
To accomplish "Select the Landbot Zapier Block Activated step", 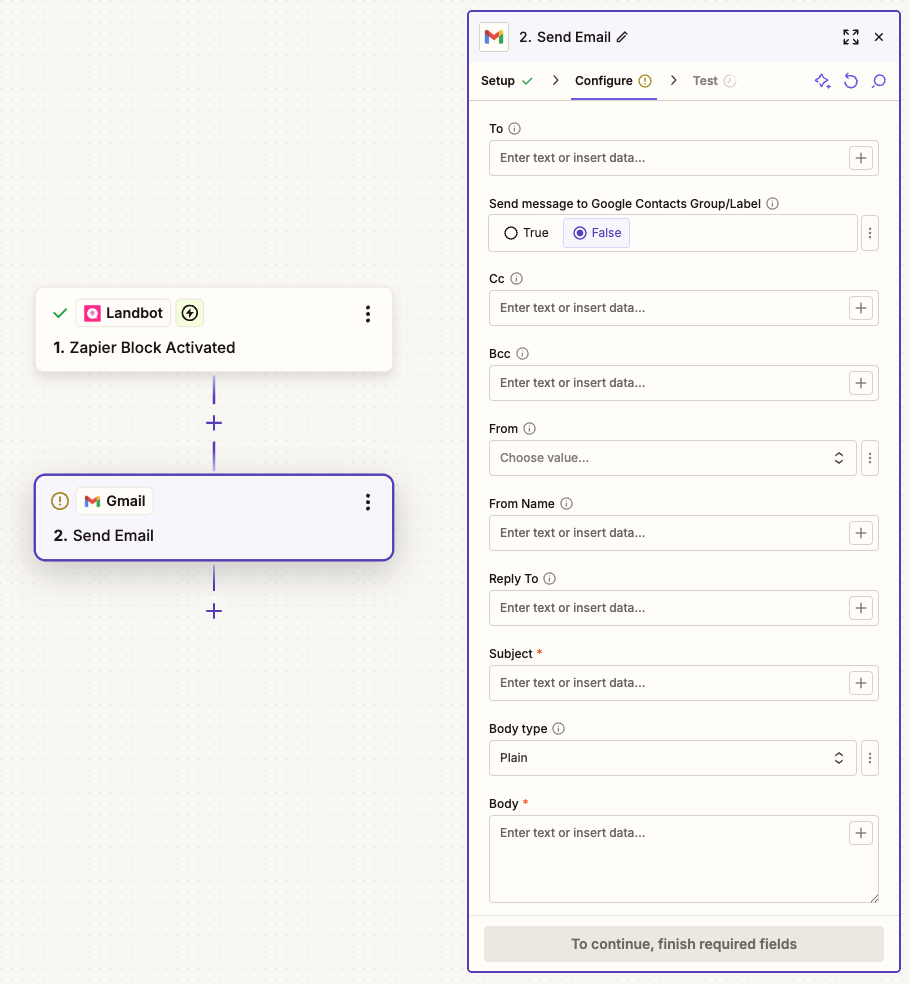I will (x=214, y=329).
